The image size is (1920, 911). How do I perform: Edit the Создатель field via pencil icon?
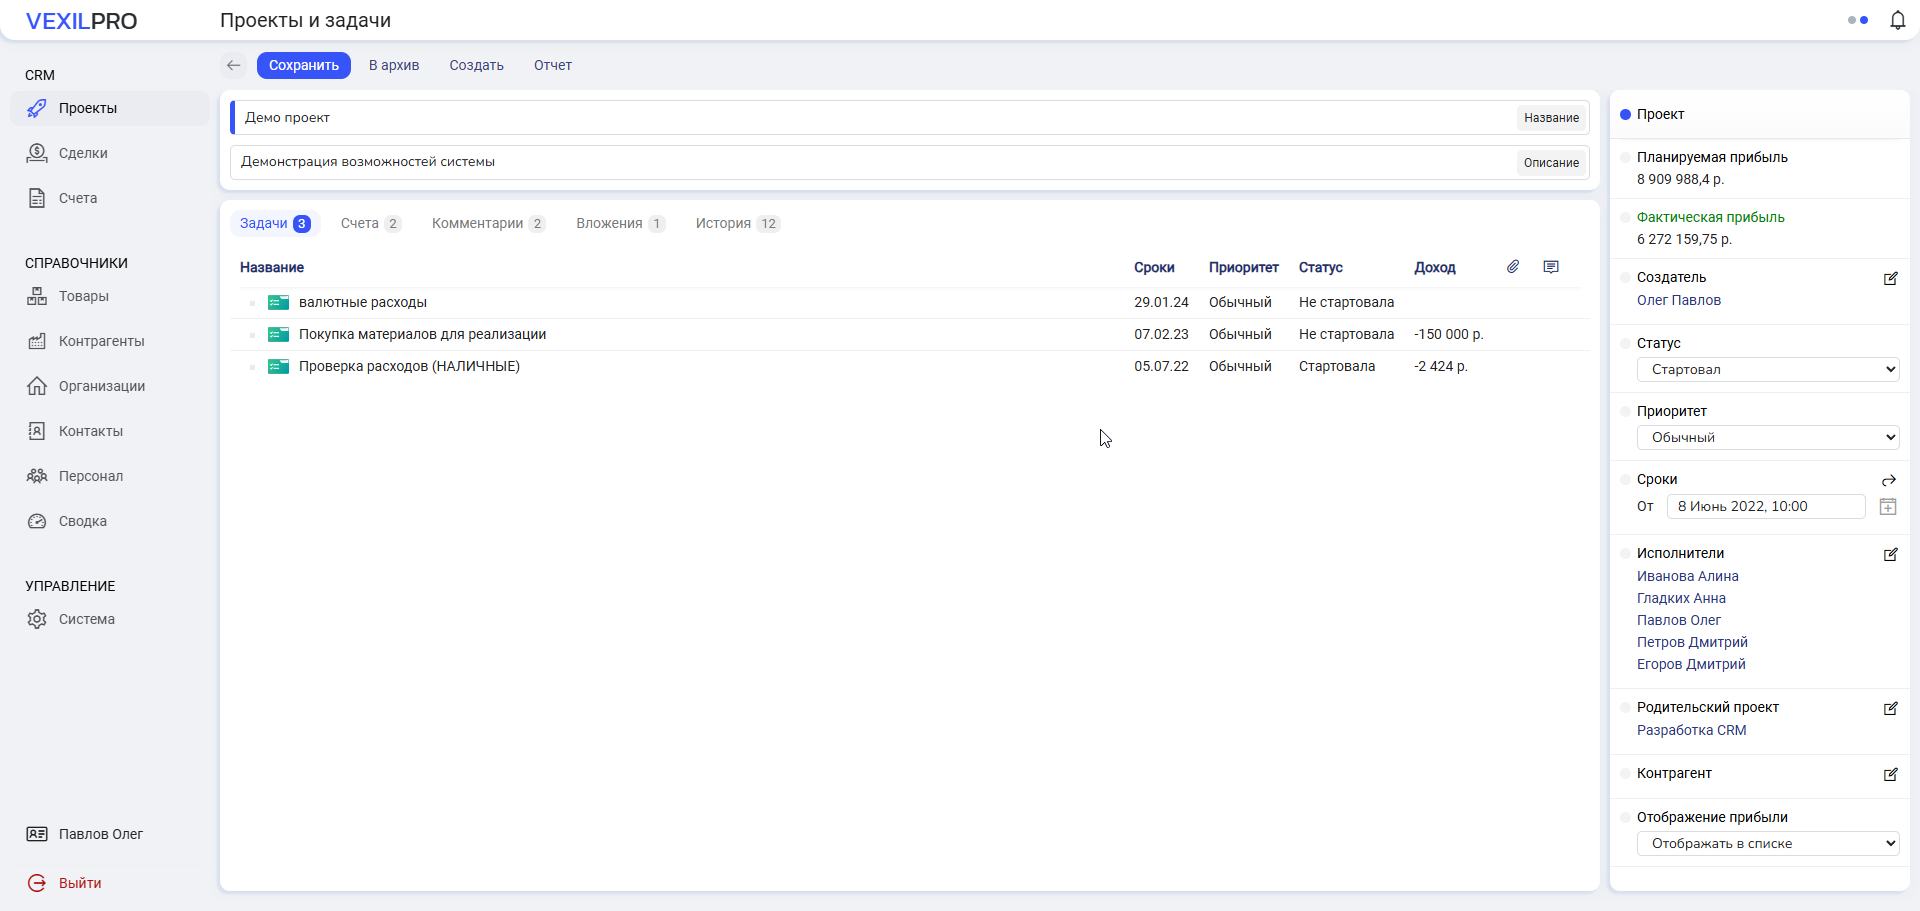pos(1890,279)
